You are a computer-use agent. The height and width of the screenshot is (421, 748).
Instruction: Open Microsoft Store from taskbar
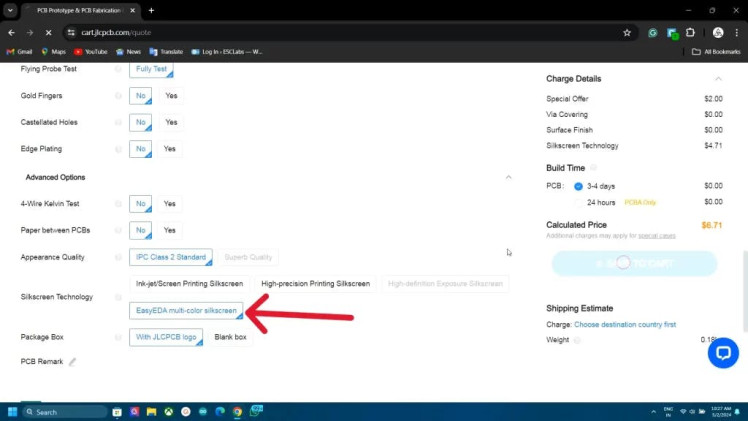117,411
